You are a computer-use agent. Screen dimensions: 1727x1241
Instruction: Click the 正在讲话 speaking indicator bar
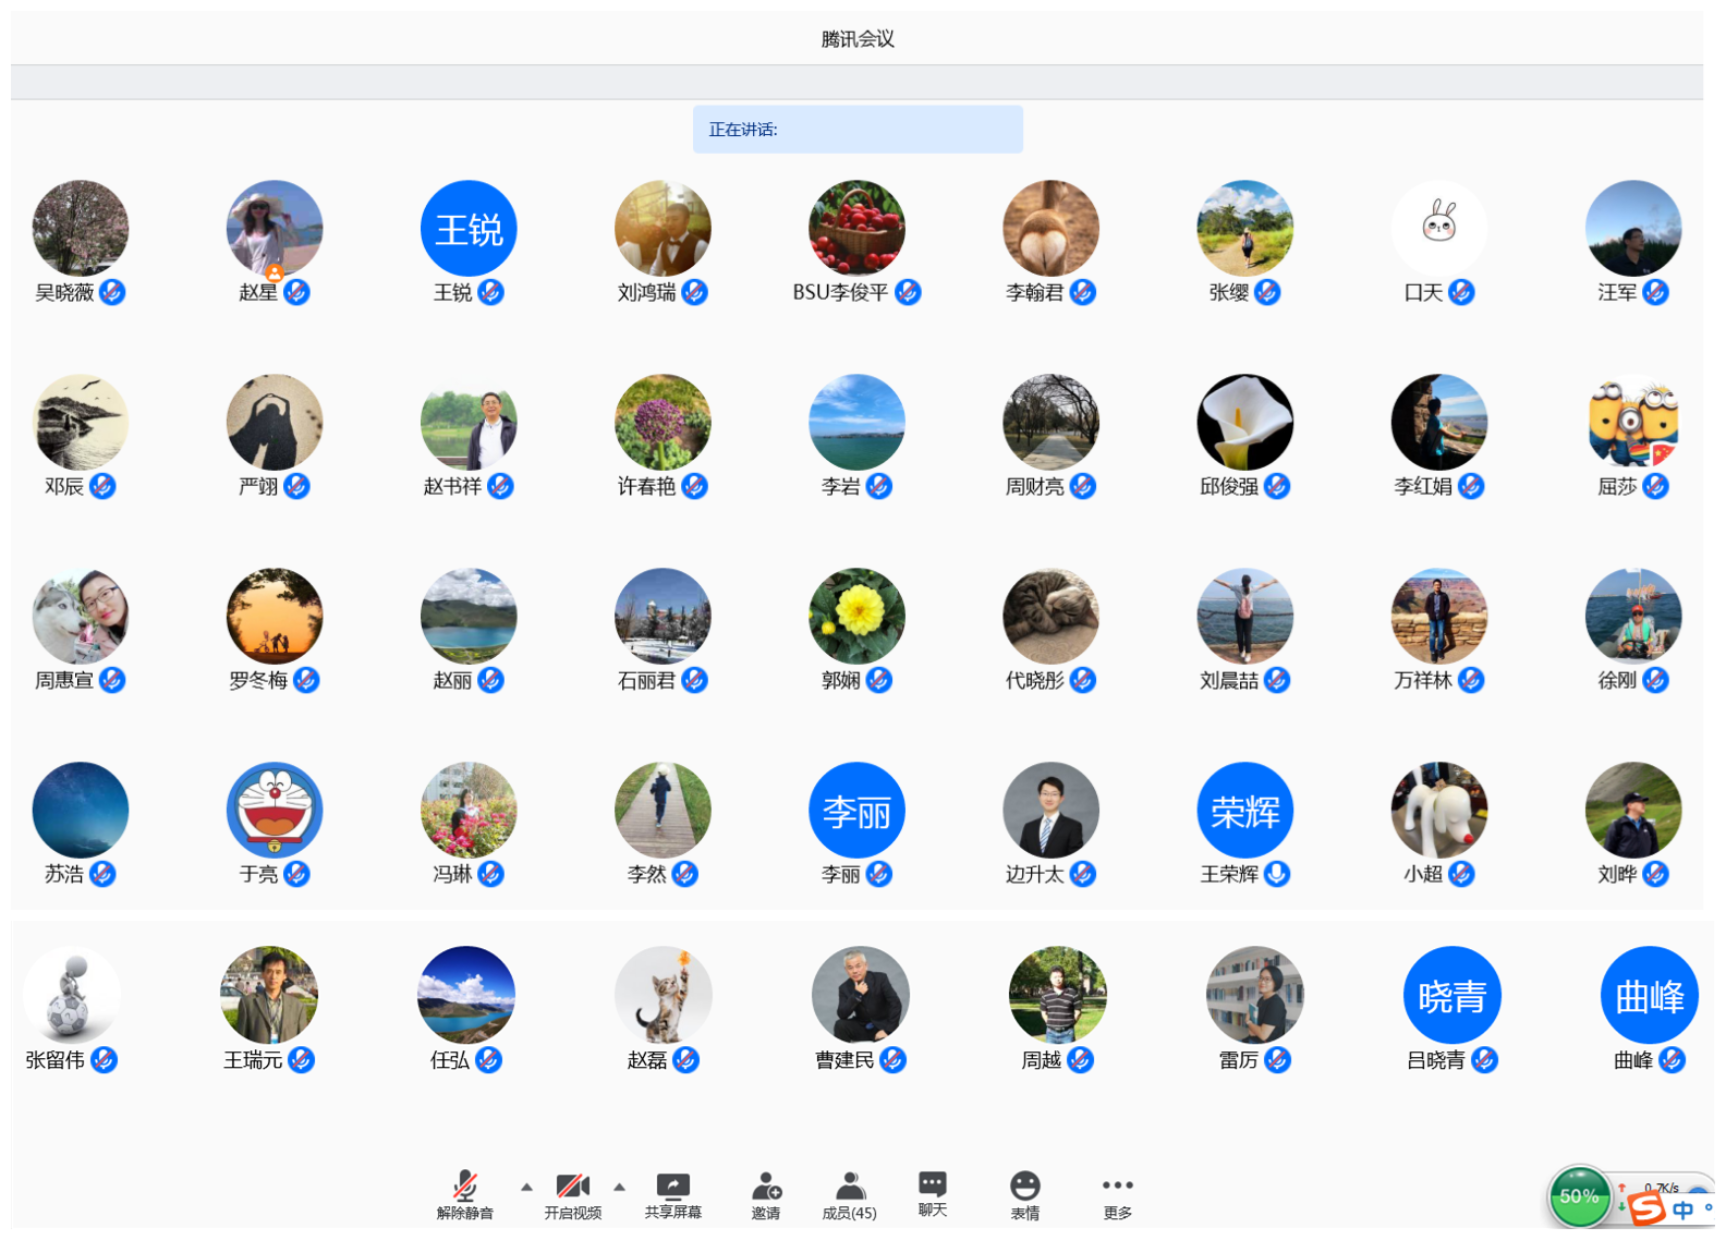pos(857,129)
